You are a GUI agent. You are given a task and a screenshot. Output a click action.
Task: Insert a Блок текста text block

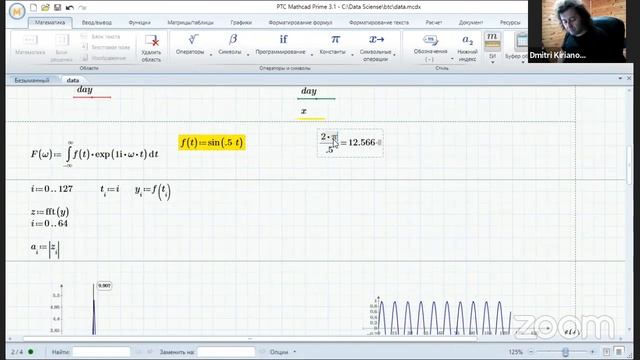[x=100, y=37]
